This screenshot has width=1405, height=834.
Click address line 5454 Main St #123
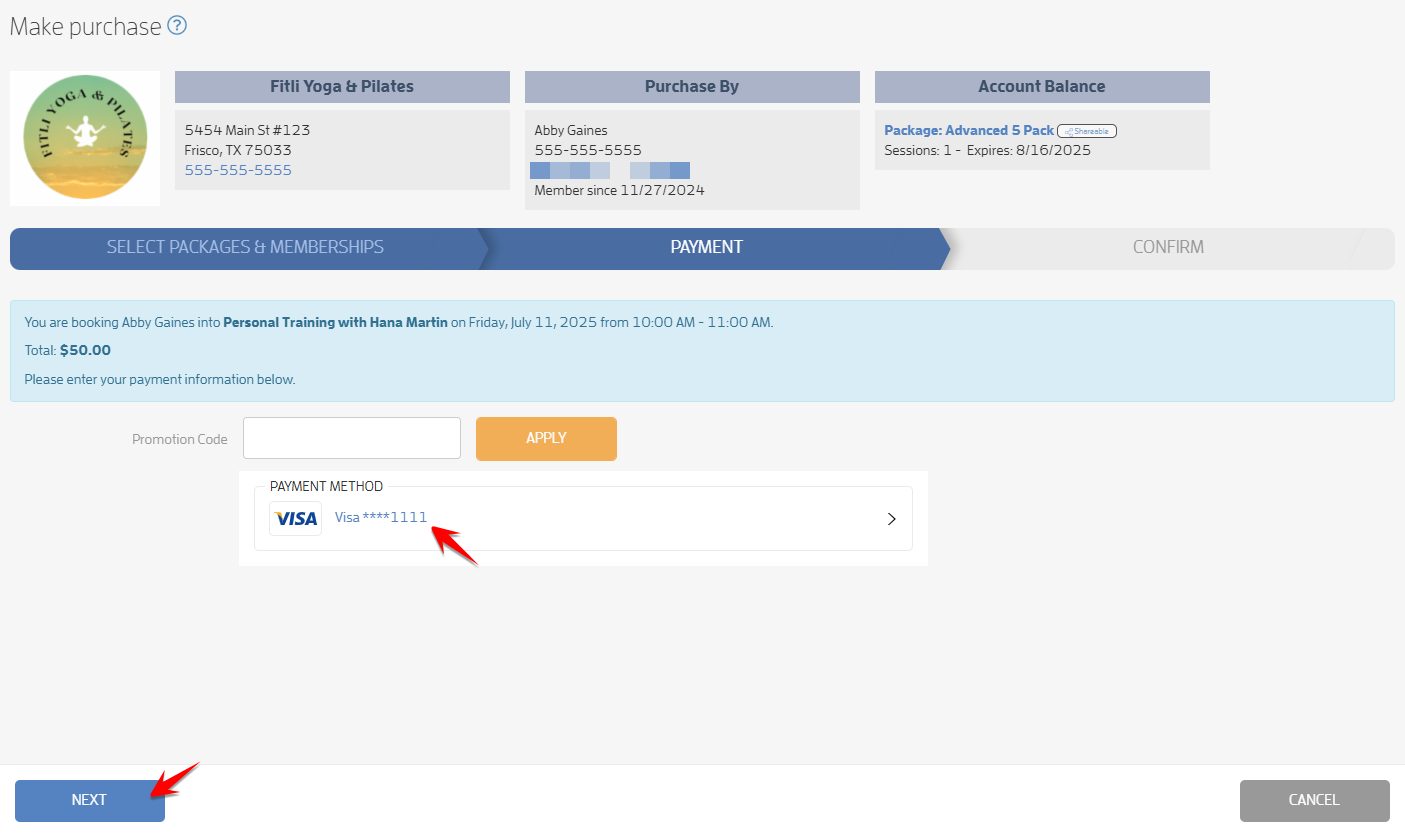point(247,131)
